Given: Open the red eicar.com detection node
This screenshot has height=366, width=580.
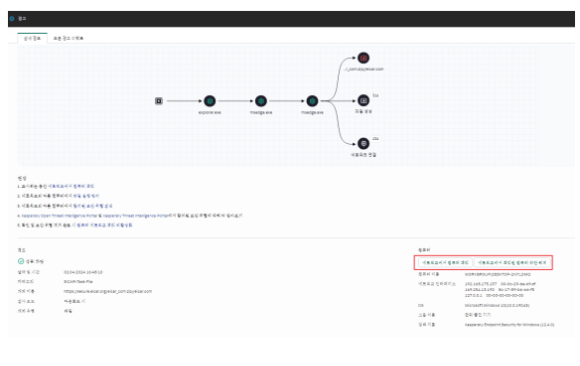Looking at the screenshot, I should [x=363, y=58].
